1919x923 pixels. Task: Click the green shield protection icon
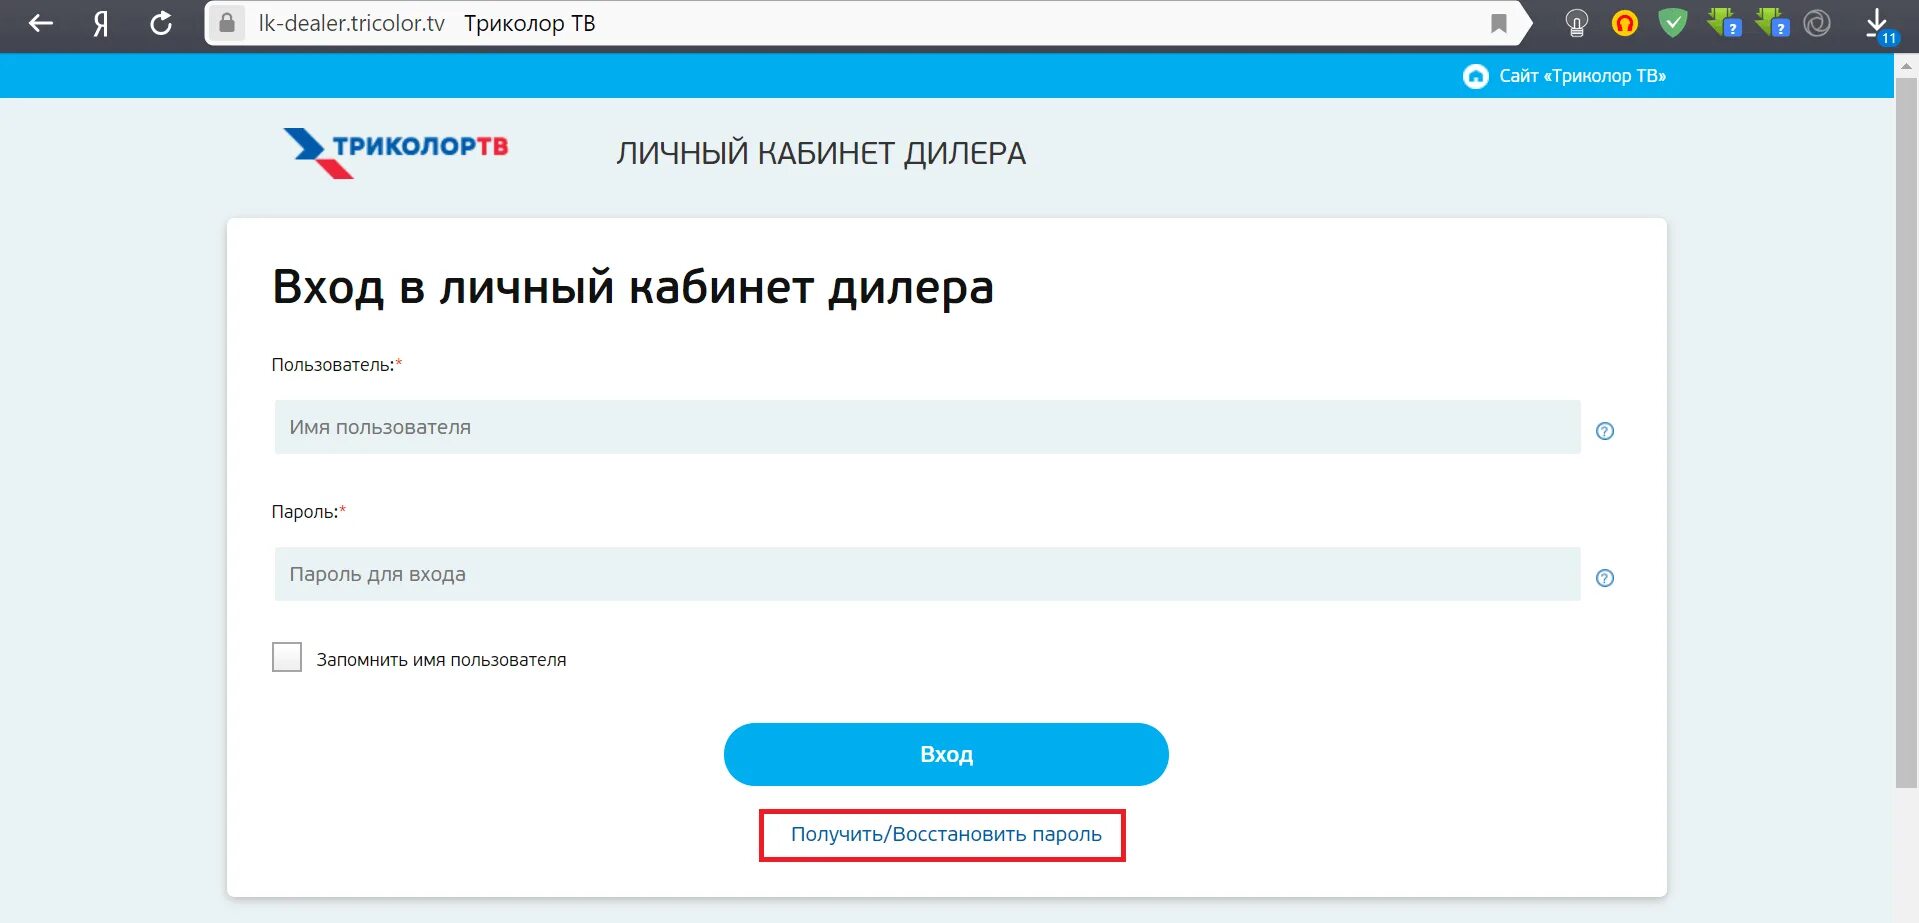(1673, 22)
